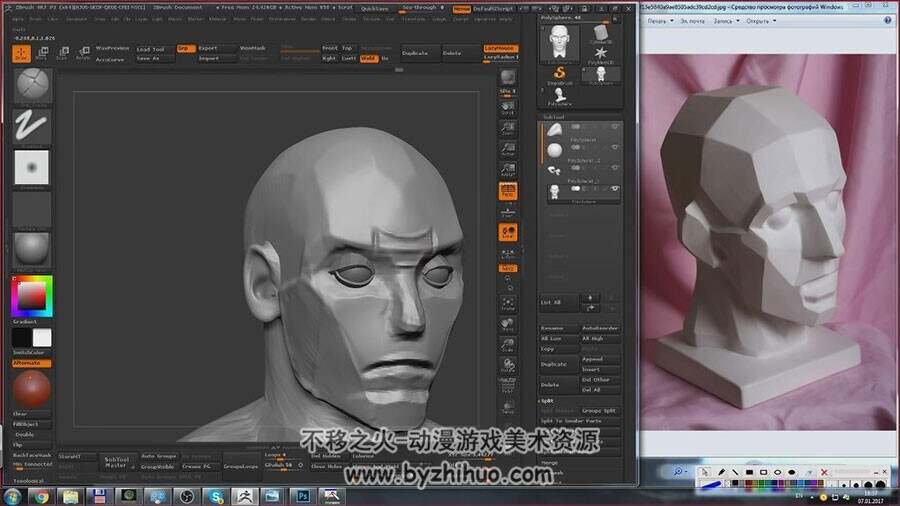Click the main color picker square
Image resolution: width=900 pixels, height=506 pixels.
coord(32,296)
